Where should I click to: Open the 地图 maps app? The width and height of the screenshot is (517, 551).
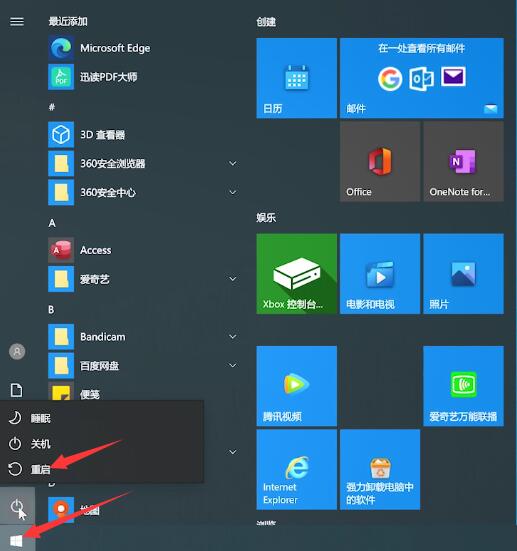point(142,510)
